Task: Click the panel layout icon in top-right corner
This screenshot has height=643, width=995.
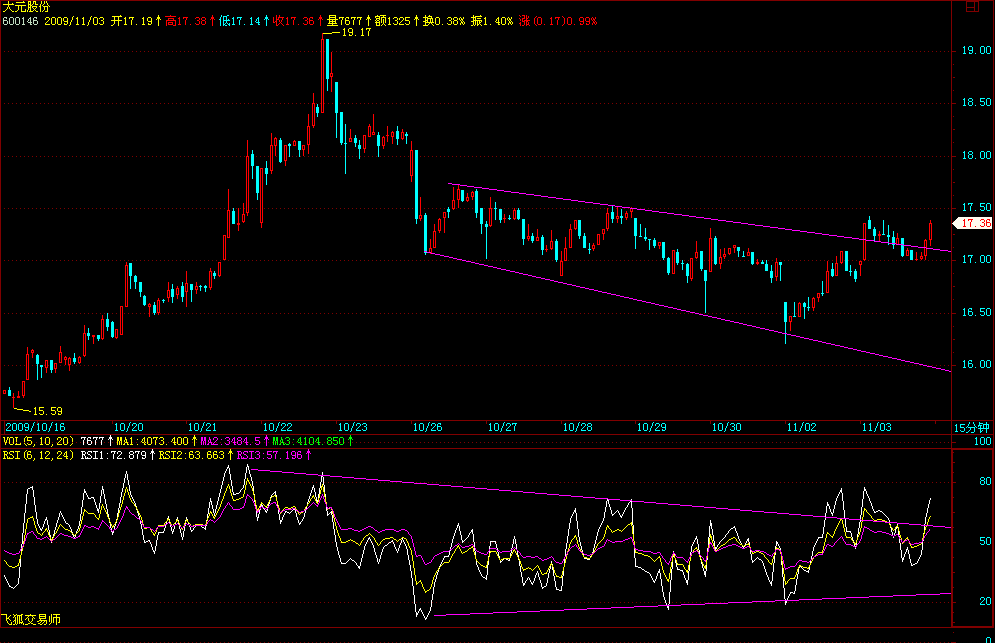Action: point(972,6)
